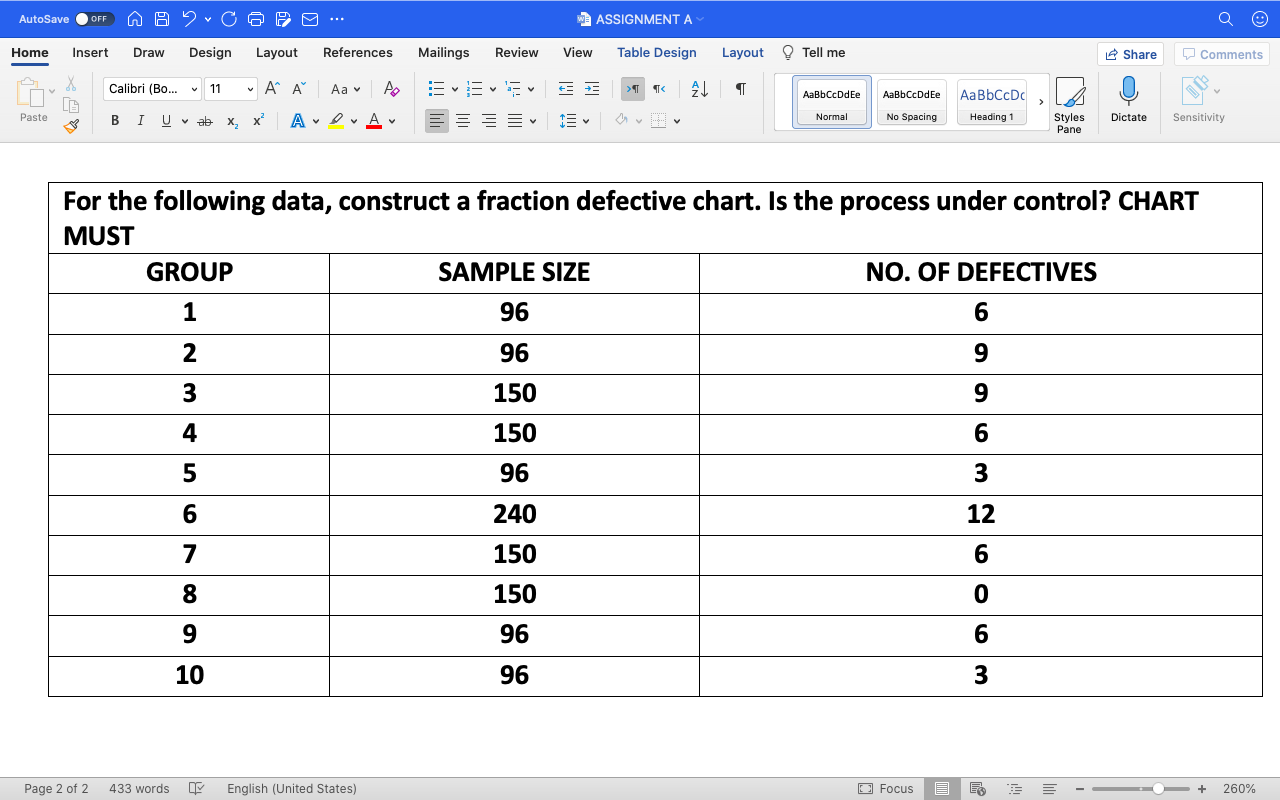Click the Email document icon
This screenshot has height=800, width=1280.
(x=309, y=18)
